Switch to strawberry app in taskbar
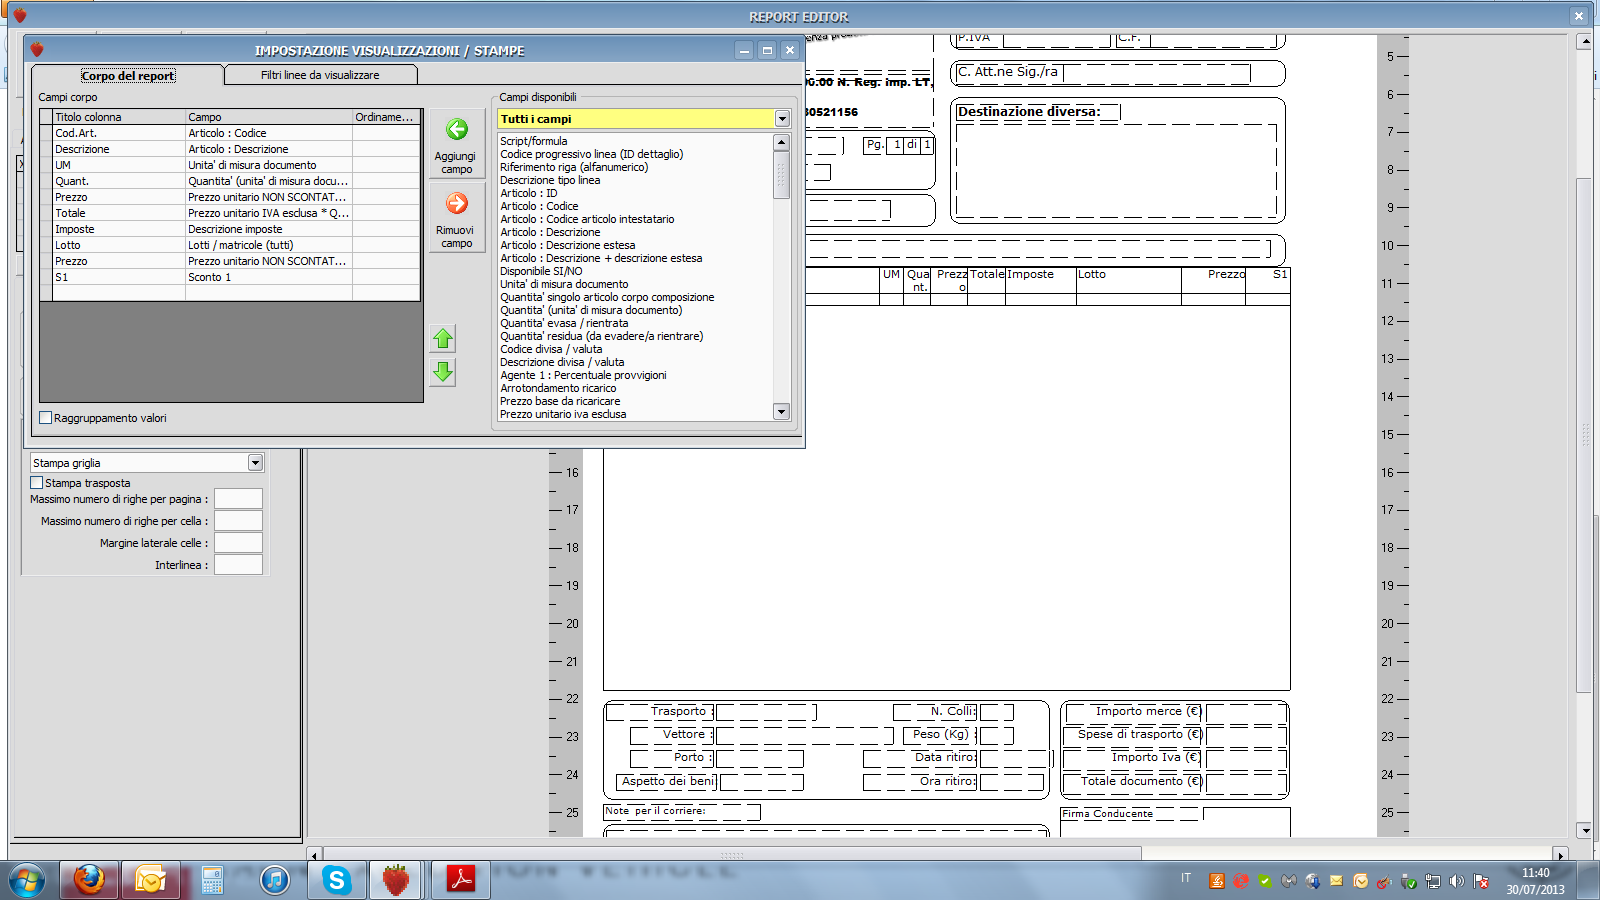Screen dimensions: 1600x900 (x=397, y=880)
